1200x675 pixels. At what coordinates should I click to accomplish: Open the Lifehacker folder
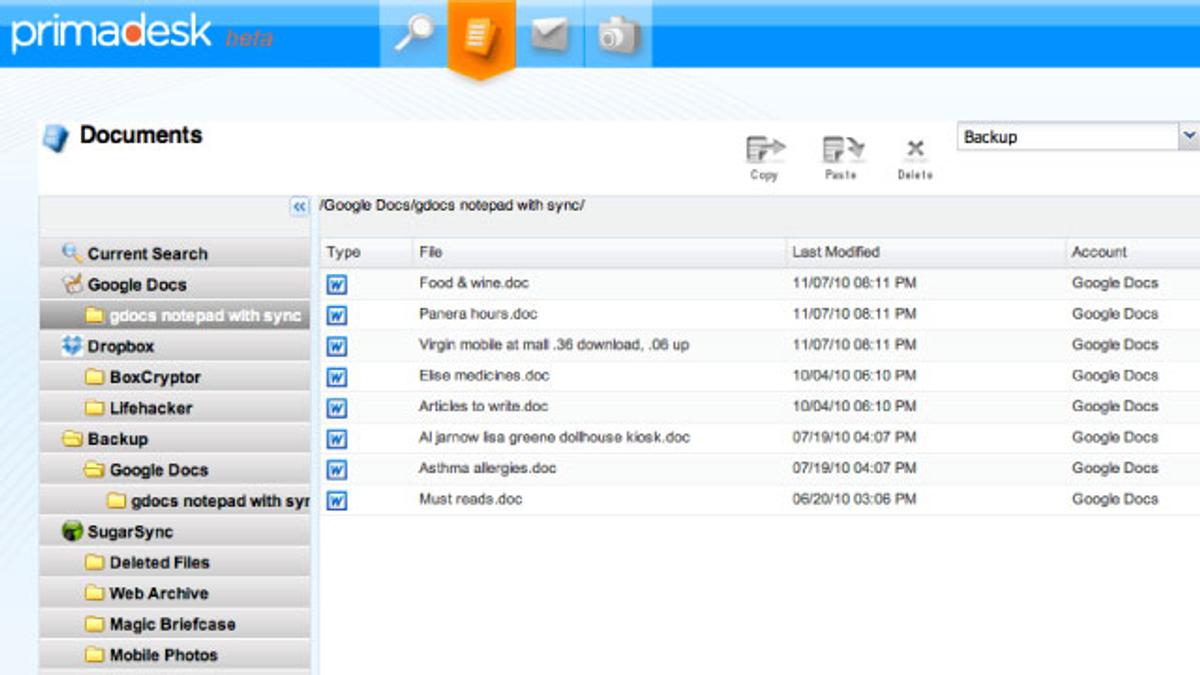click(150, 408)
